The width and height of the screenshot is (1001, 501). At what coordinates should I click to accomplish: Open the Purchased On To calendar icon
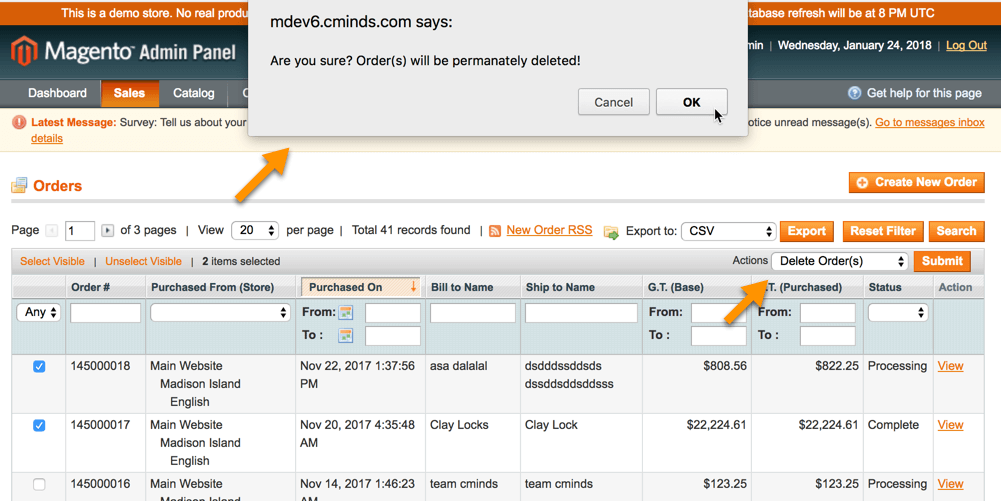(346, 336)
